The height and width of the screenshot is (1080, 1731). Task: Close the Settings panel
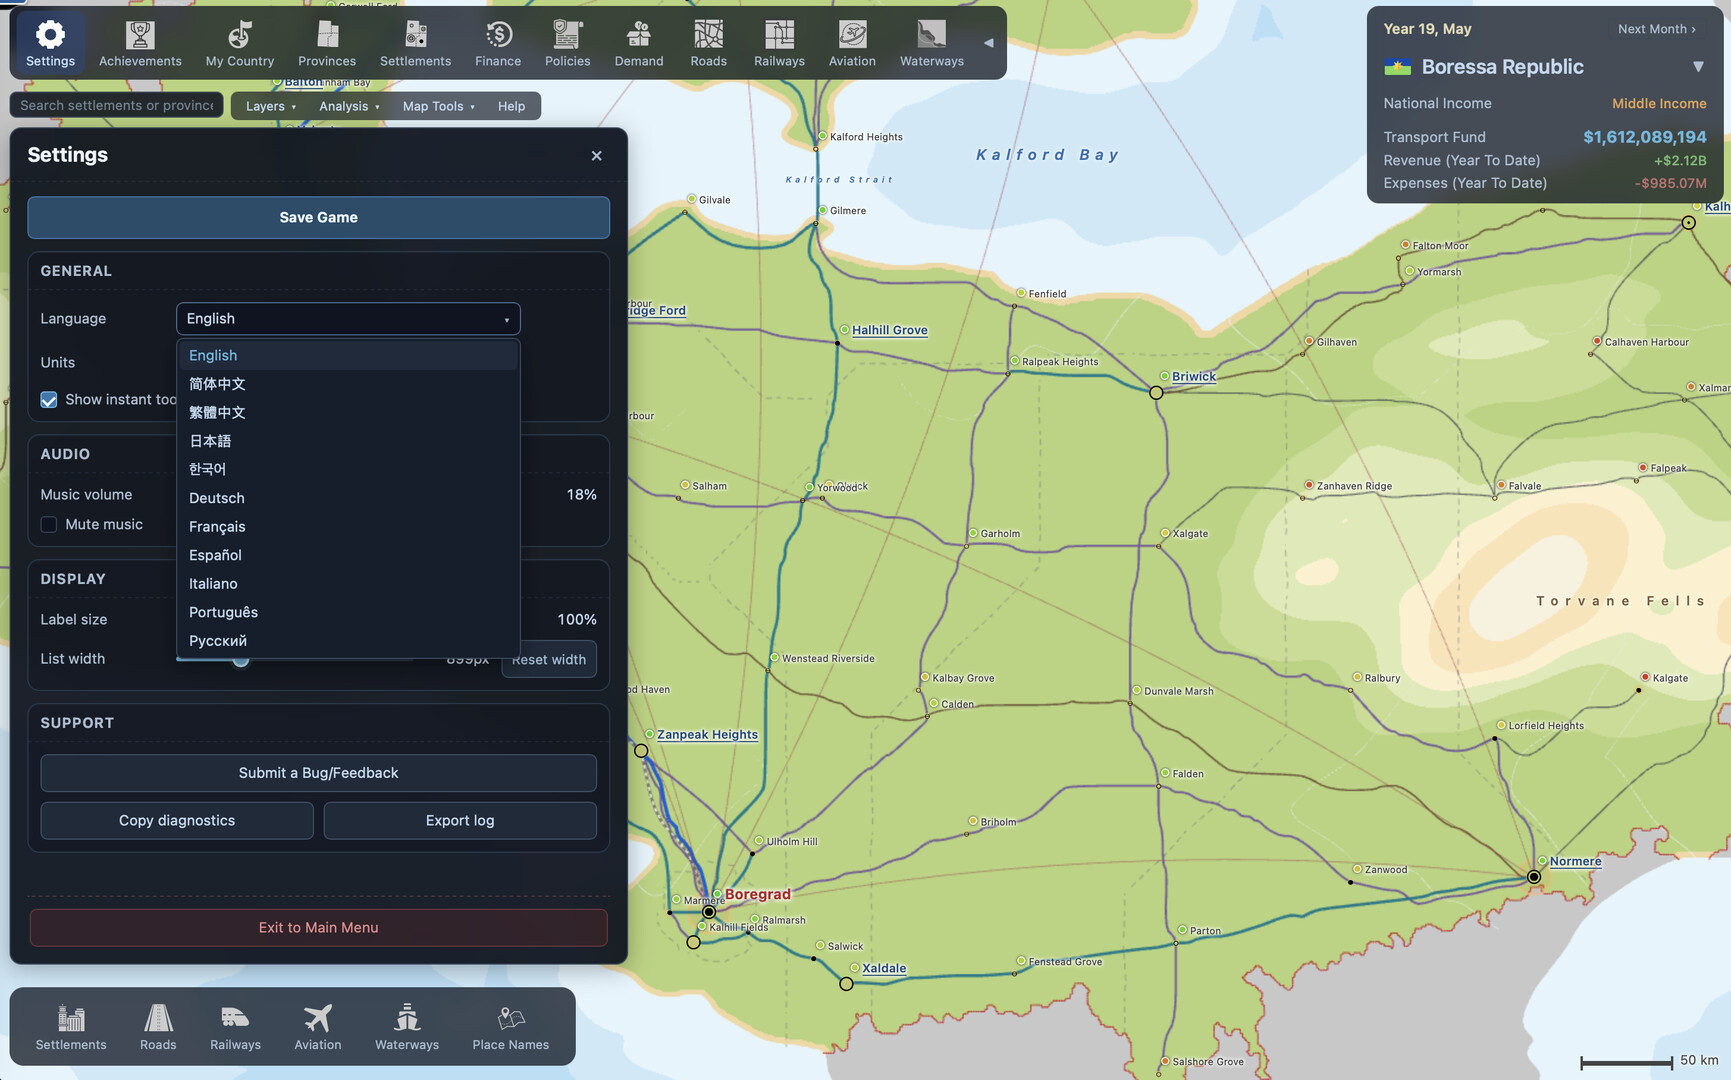tap(597, 156)
